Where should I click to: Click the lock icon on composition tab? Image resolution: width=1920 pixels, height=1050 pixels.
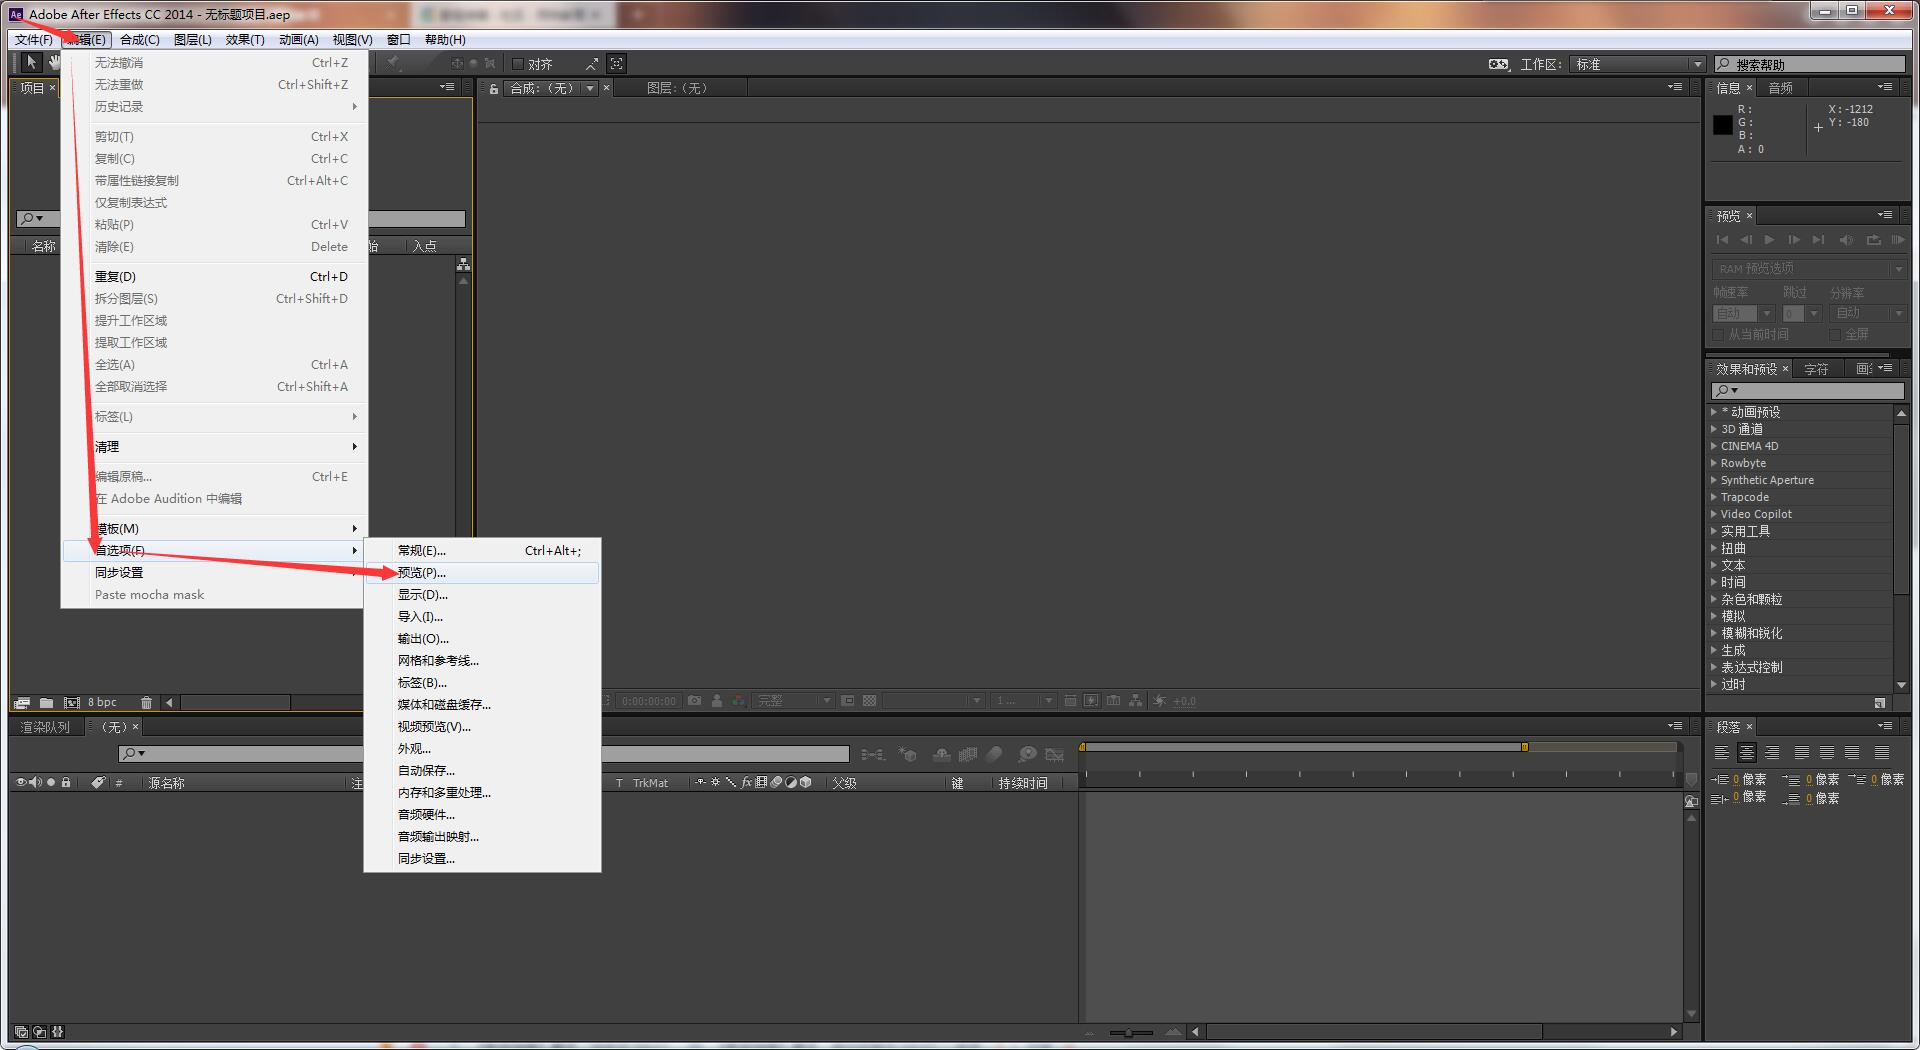pyautogui.click(x=494, y=89)
